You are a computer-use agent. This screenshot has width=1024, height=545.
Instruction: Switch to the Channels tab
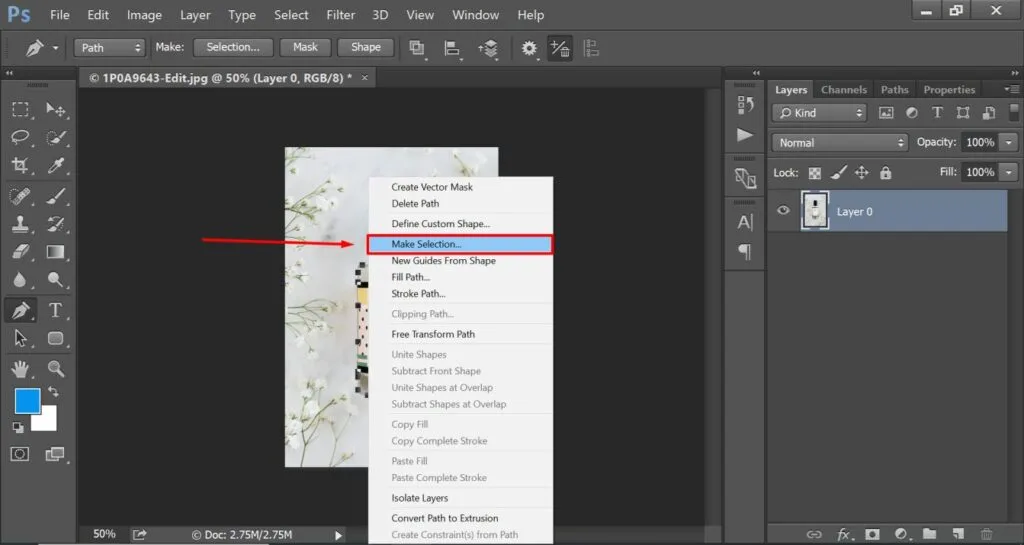[x=844, y=90]
